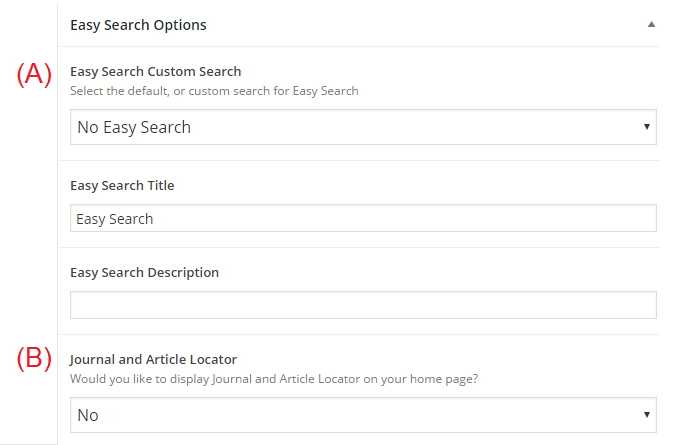The height and width of the screenshot is (445, 673).
Task: Click the red (B) annotation marker
Action: coord(34,359)
